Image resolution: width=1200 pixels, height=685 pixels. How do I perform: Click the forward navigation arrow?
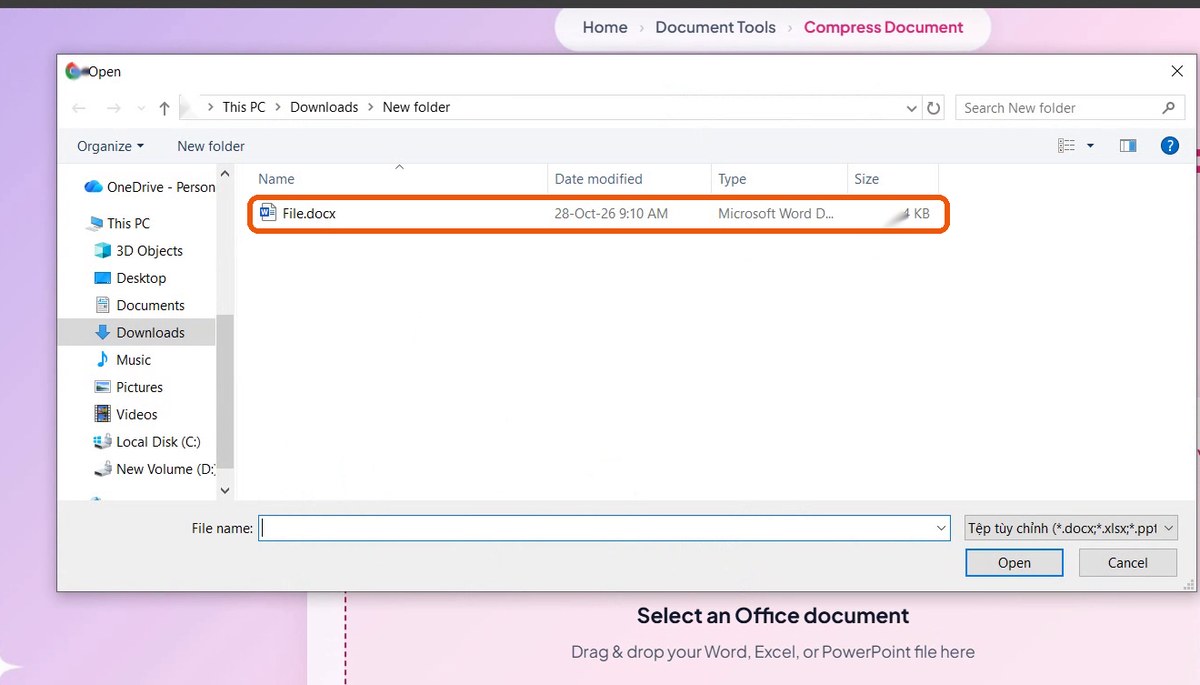[x=113, y=107]
